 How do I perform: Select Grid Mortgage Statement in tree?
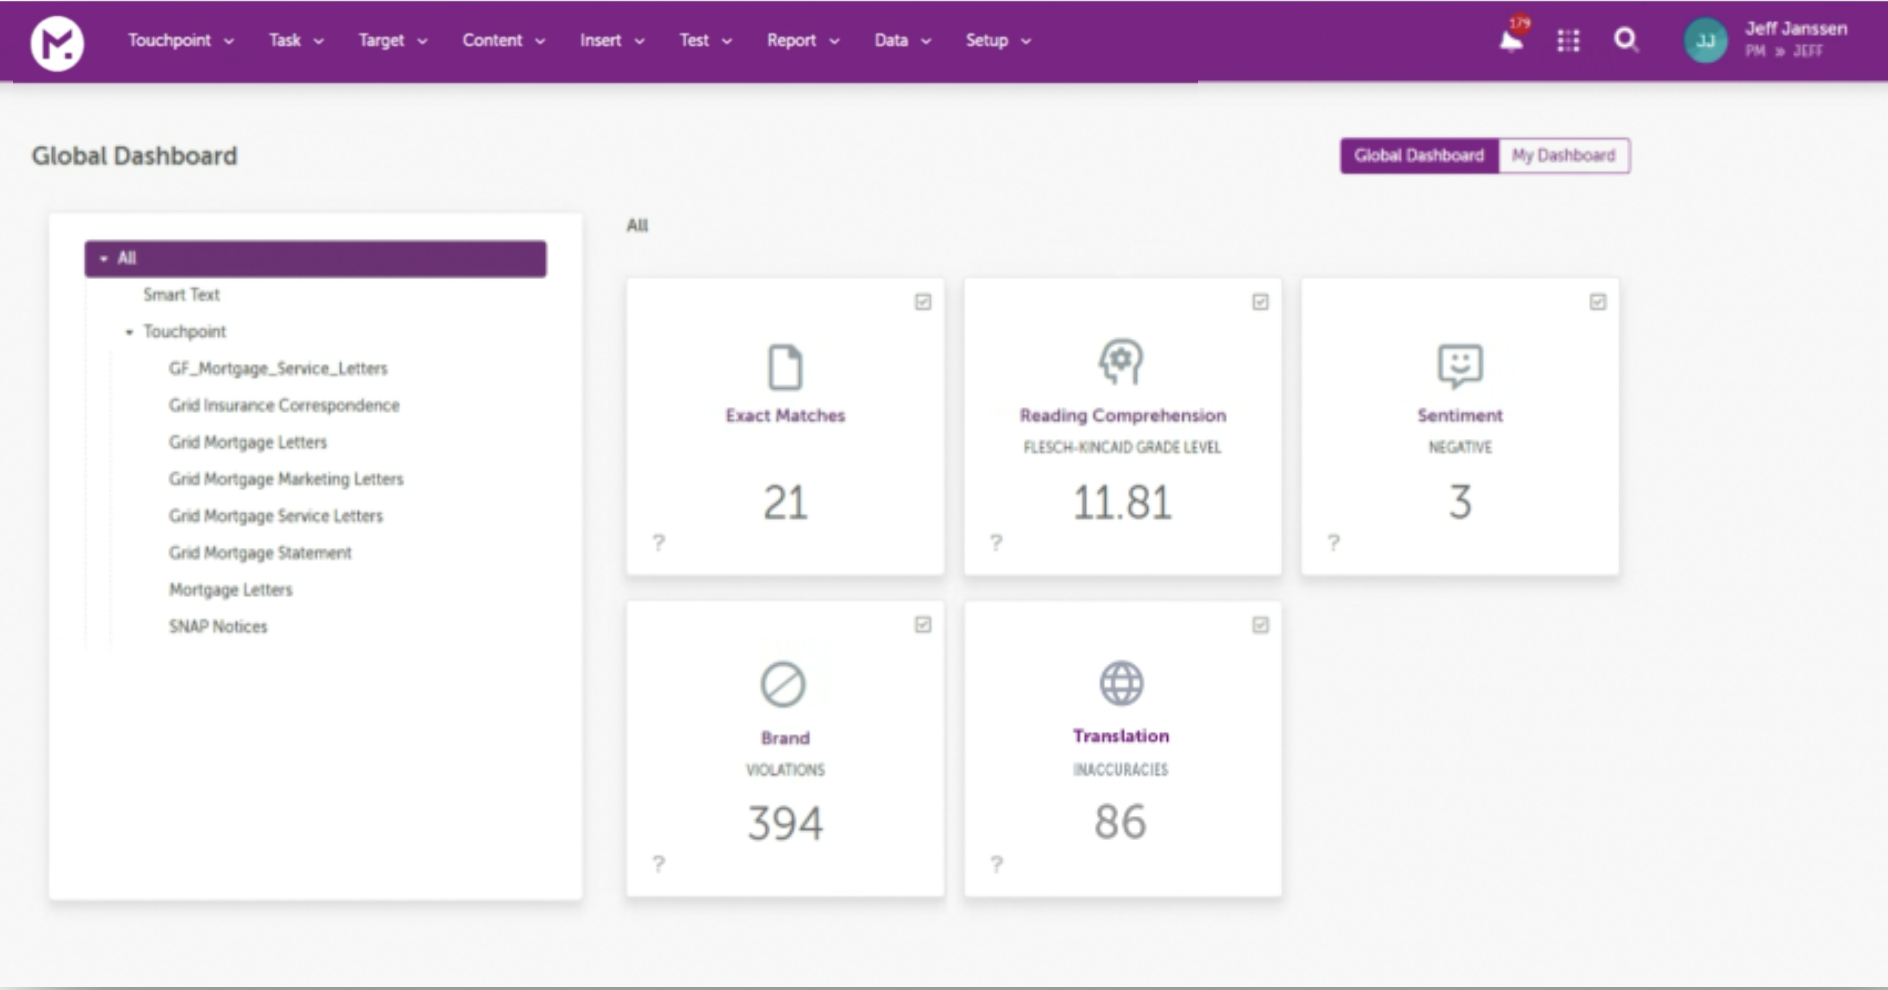point(260,553)
